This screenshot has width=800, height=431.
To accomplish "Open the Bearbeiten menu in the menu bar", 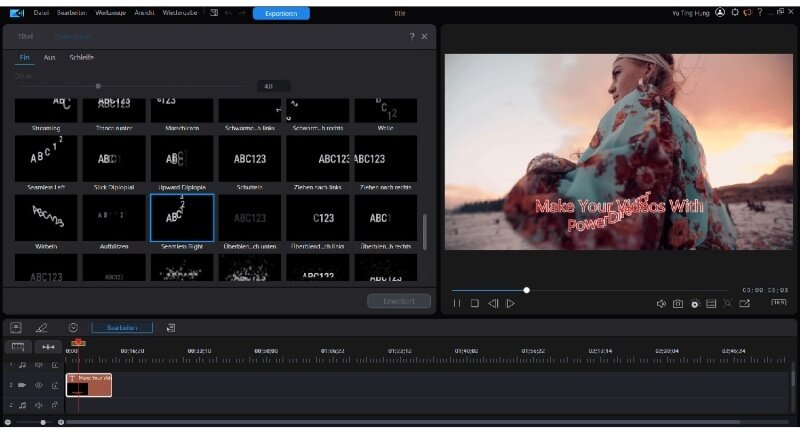I will click(x=72, y=13).
